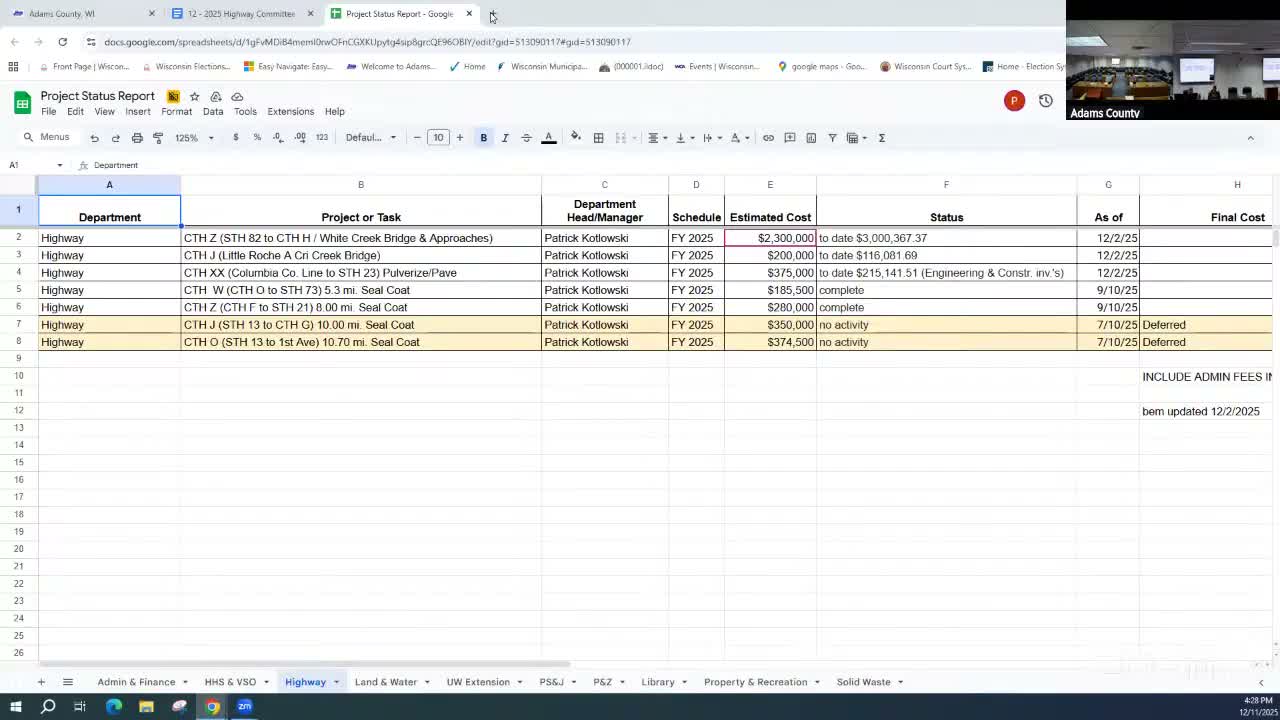Open the more number formats 123 button

click(322, 138)
